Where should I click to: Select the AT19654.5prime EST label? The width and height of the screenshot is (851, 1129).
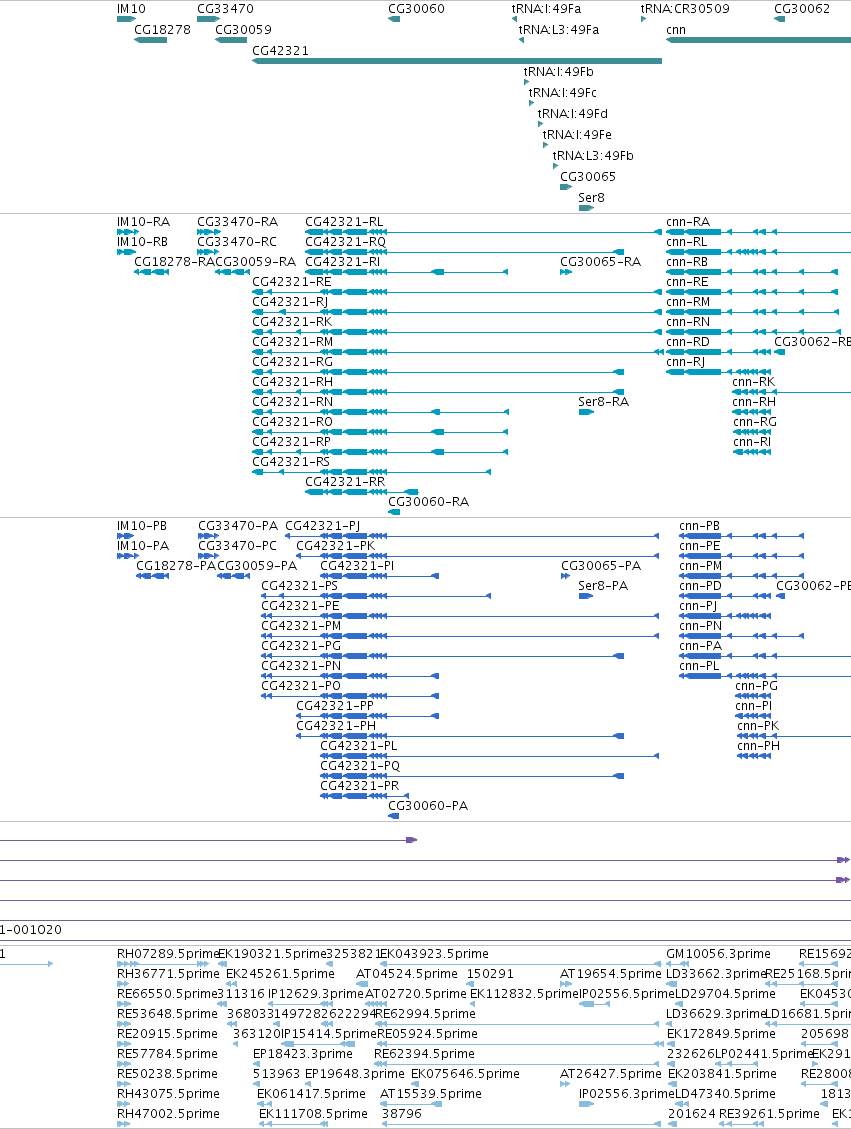[x=611, y=974]
